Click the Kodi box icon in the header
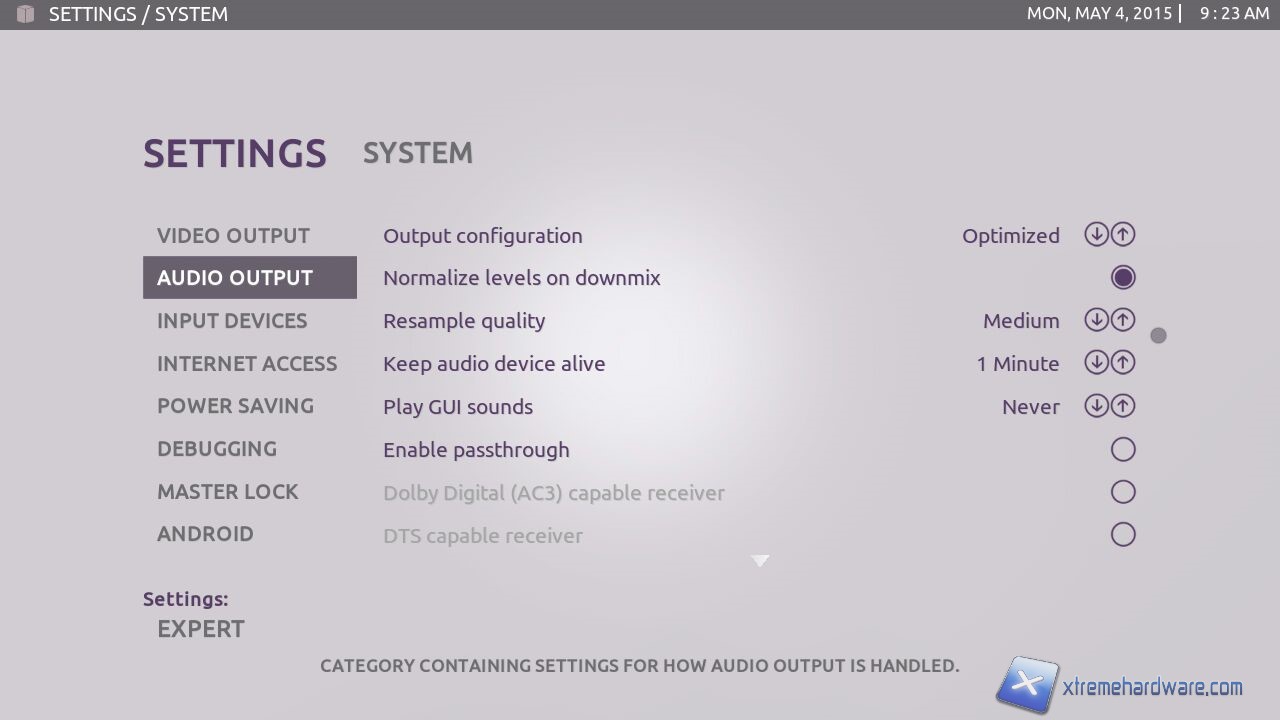This screenshot has height=720, width=1280. (26, 14)
